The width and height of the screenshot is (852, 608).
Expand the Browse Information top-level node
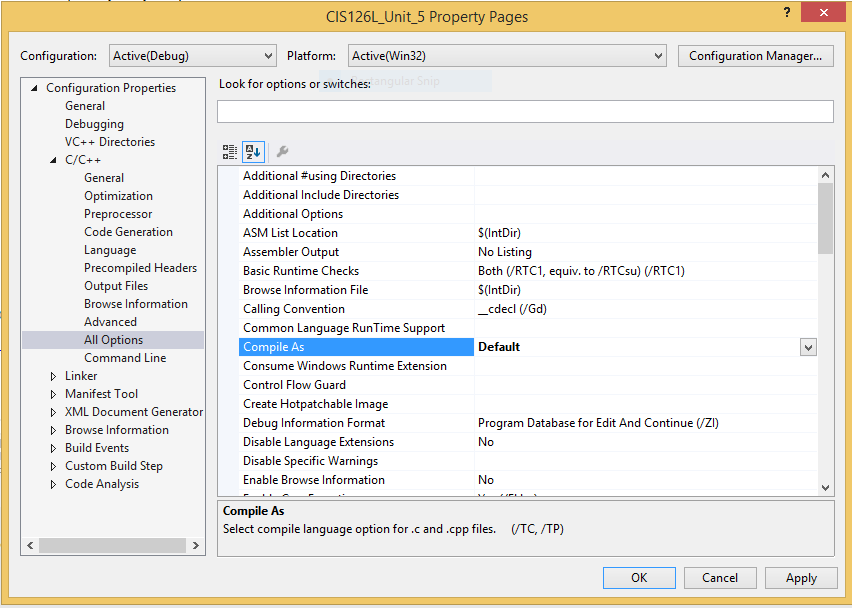[53, 430]
